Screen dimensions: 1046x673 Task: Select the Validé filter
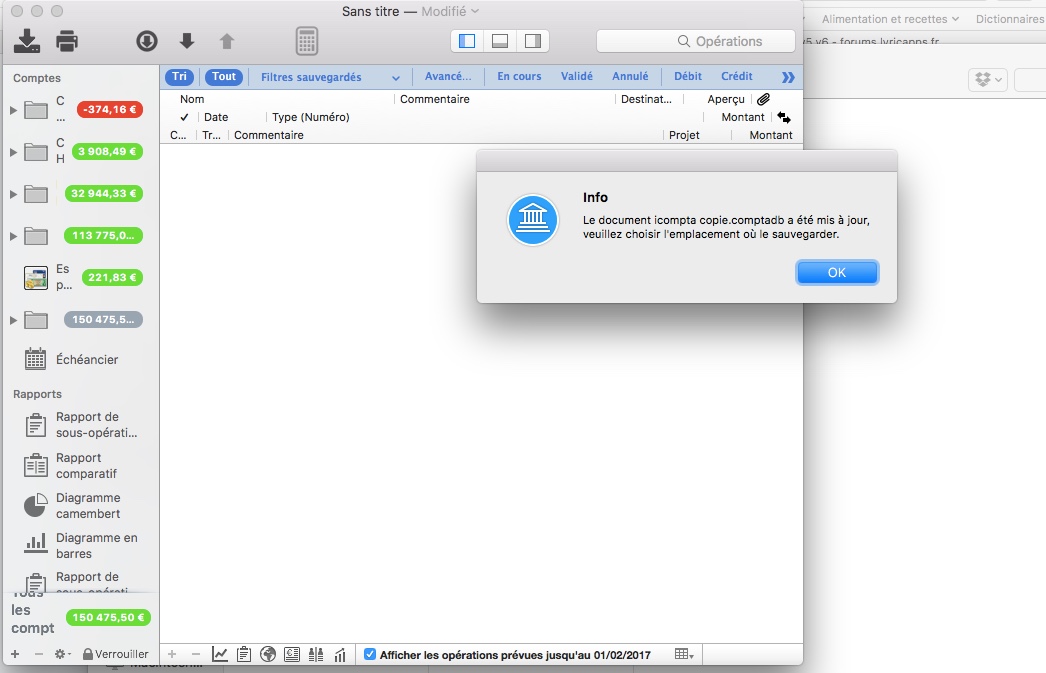[x=576, y=77]
